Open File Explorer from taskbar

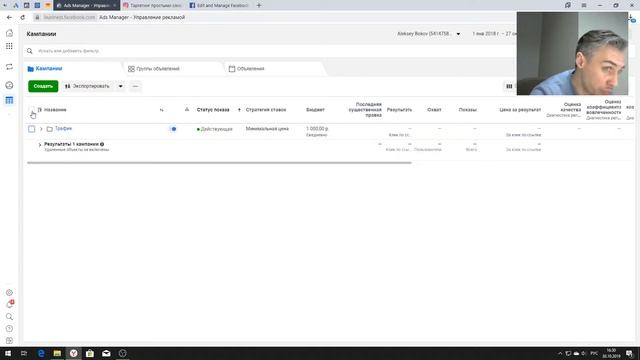point(57,353)
